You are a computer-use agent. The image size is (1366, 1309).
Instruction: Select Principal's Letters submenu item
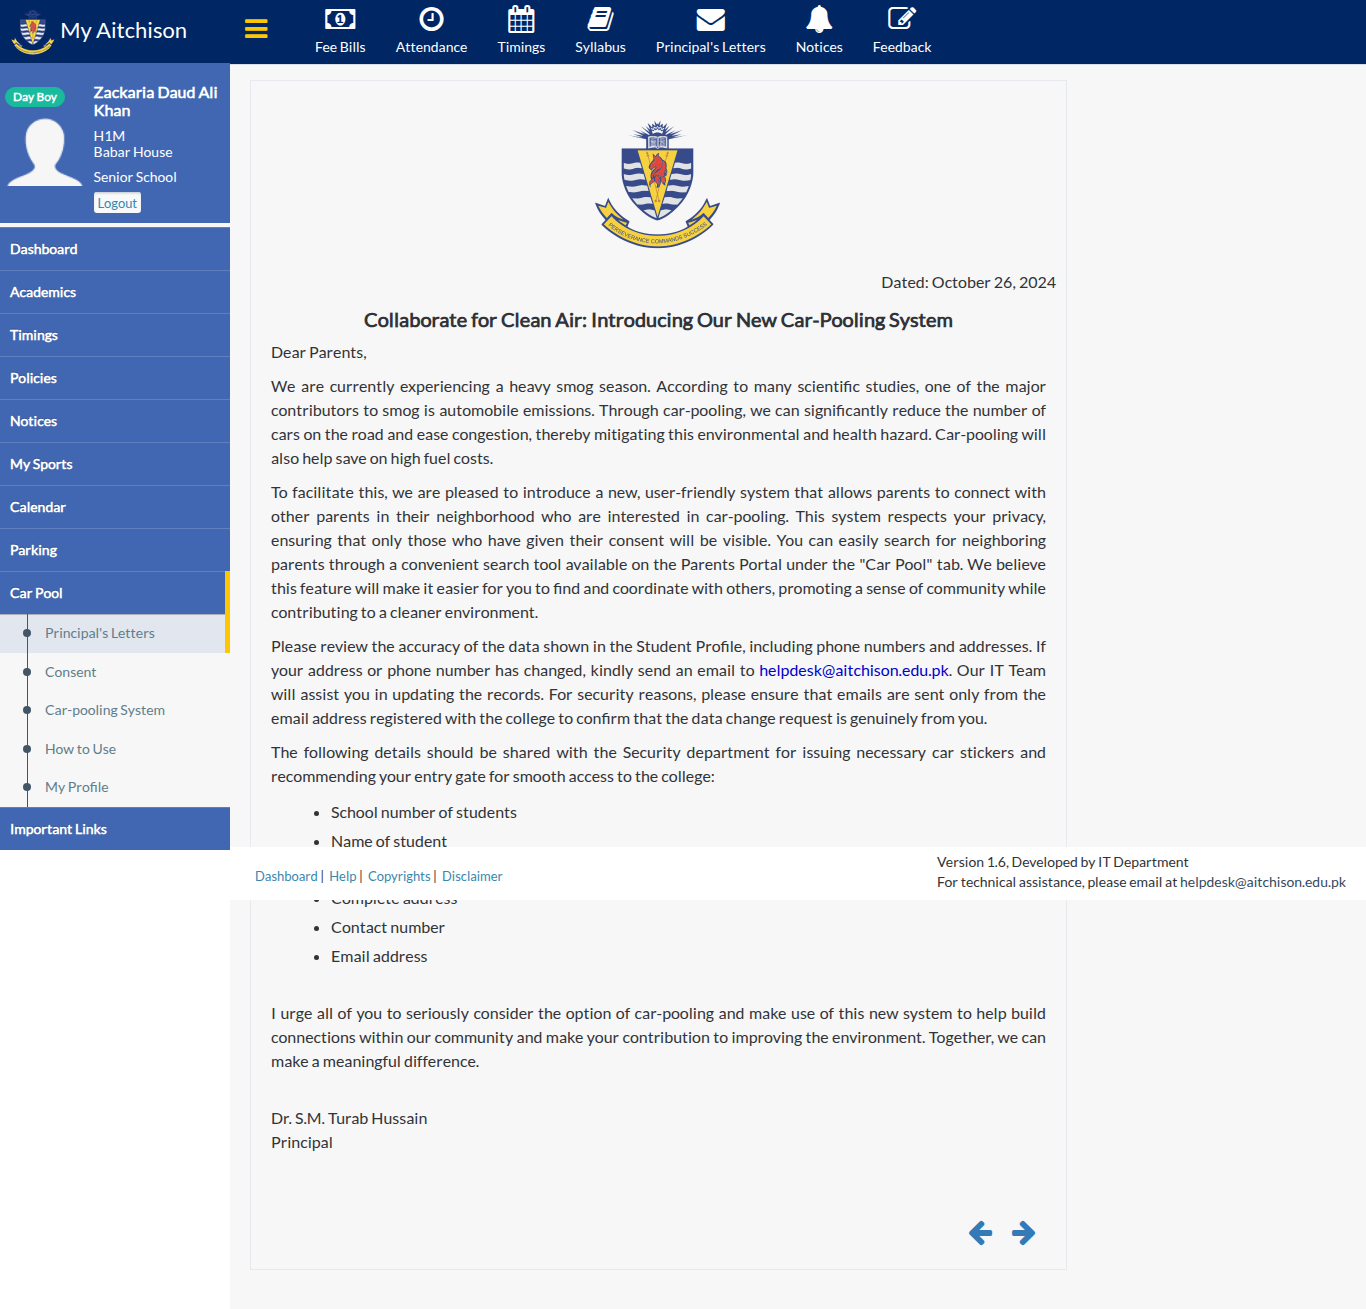click(115, 633)
